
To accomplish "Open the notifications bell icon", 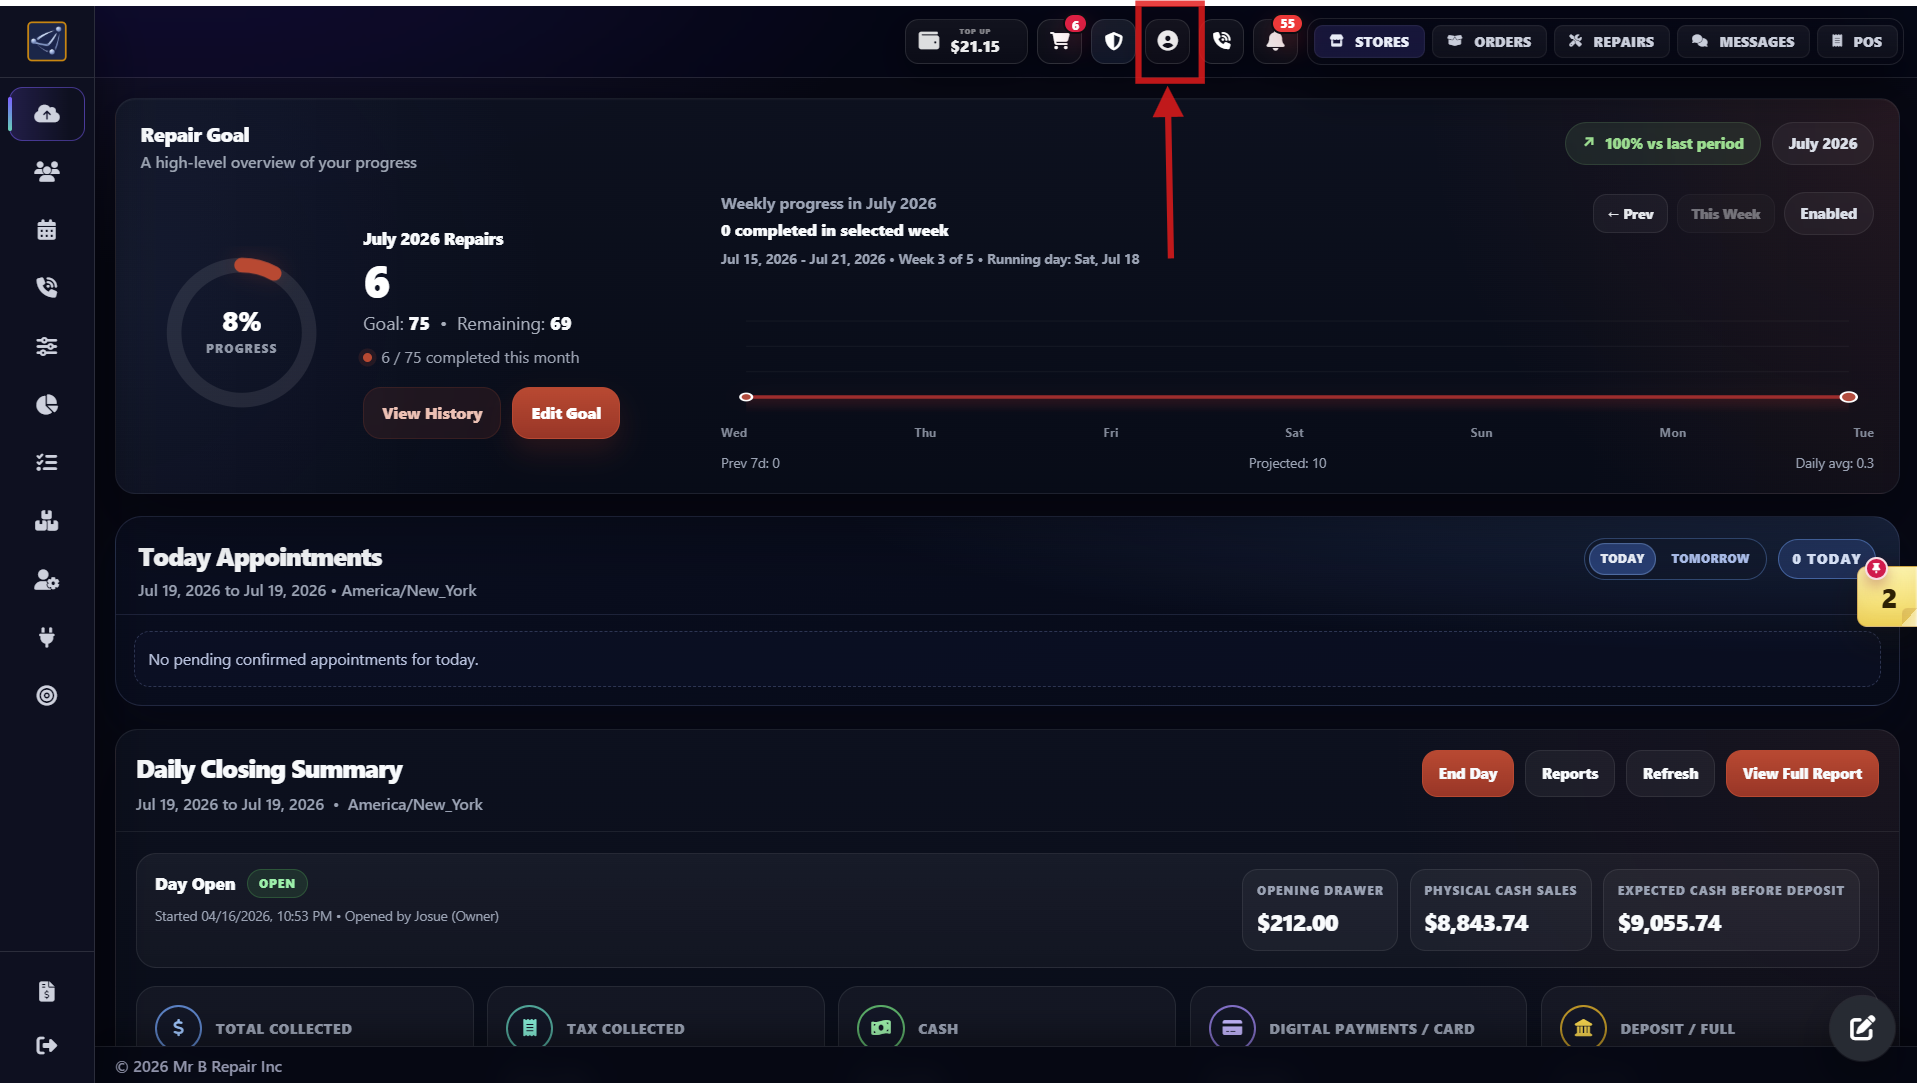I will [1276, 41].
